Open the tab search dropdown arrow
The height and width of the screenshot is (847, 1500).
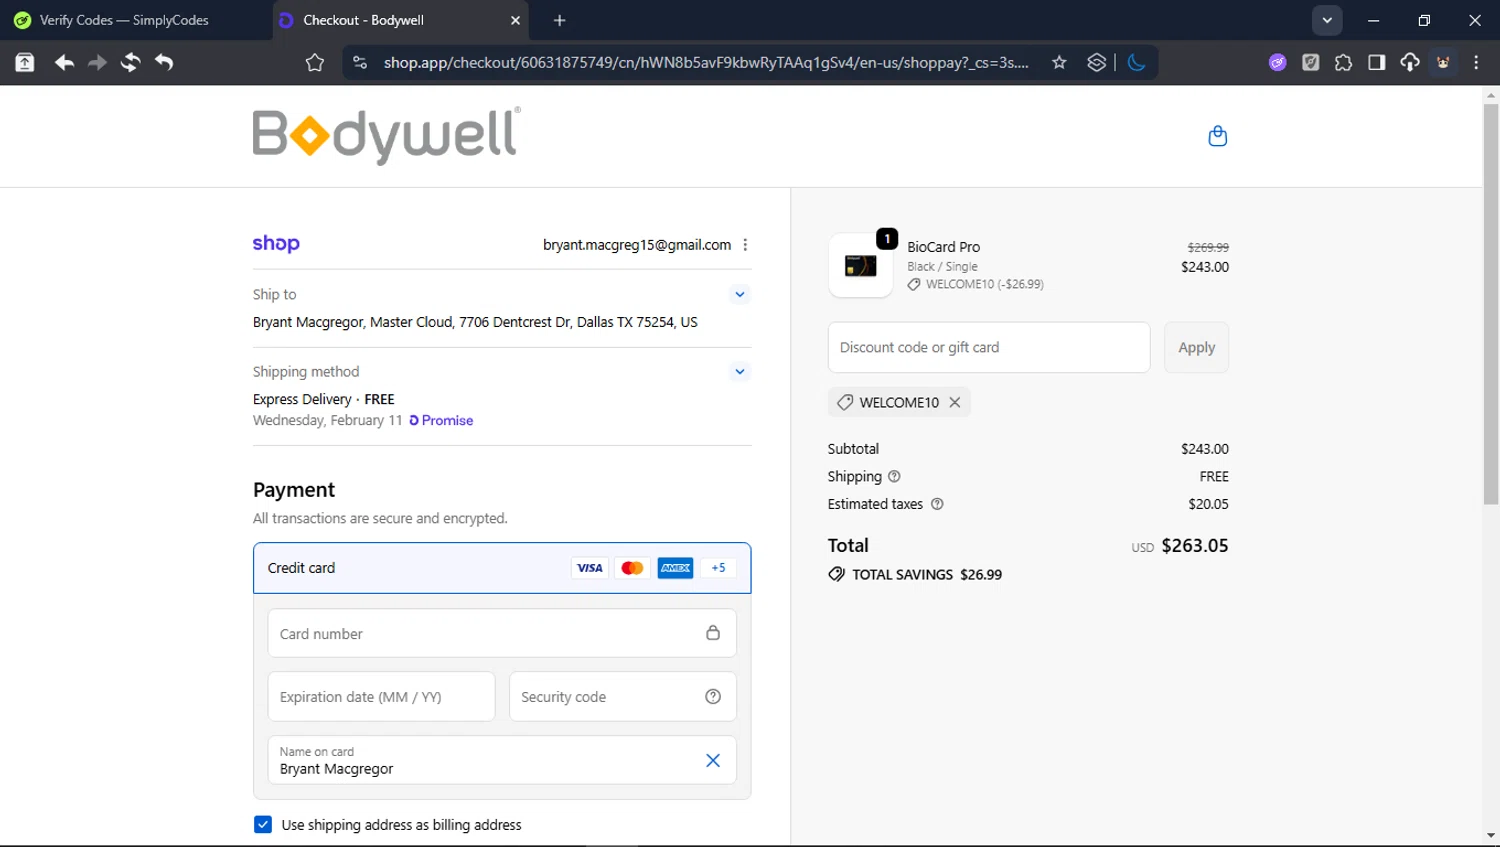click(1327, 20)
